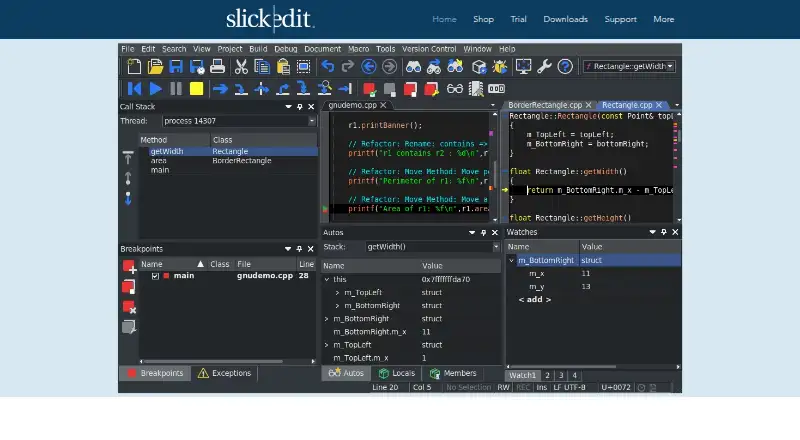Click the Toggle Breakpoint red icon in debug toolbar
This screenshot has height=440, width=800.
pos(369,89)
